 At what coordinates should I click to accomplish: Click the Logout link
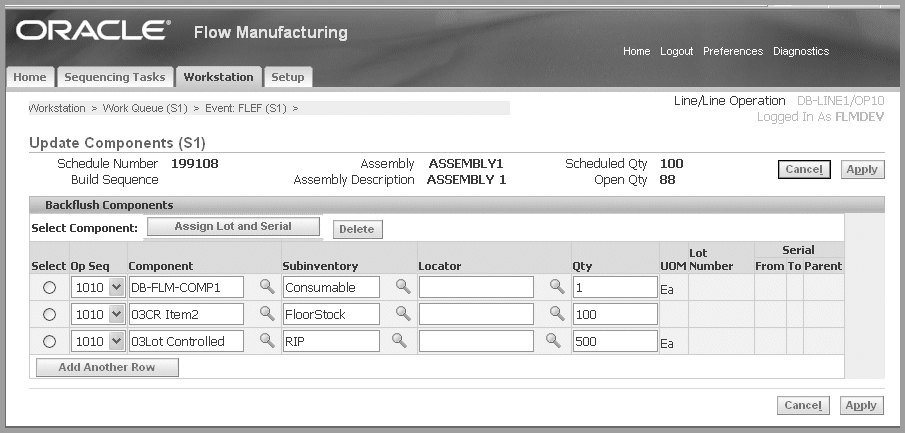[676, 51]
